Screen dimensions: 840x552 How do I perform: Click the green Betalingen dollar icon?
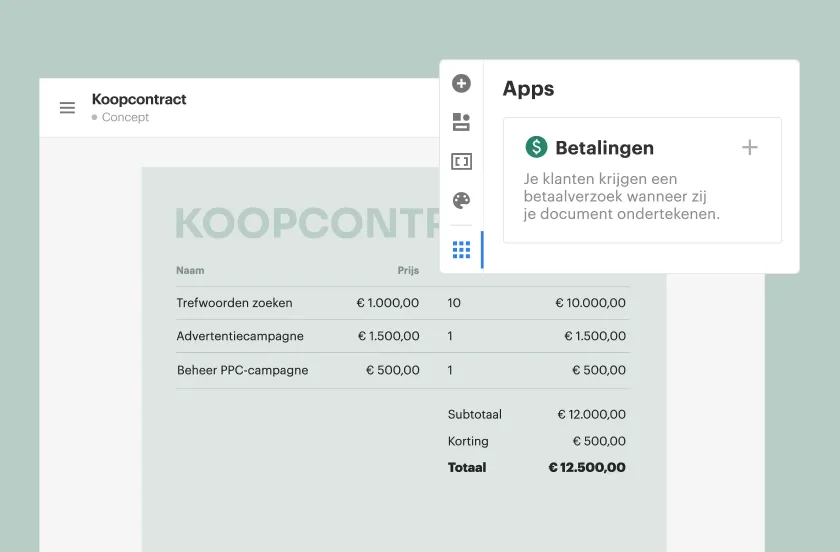tap(536, 147)
